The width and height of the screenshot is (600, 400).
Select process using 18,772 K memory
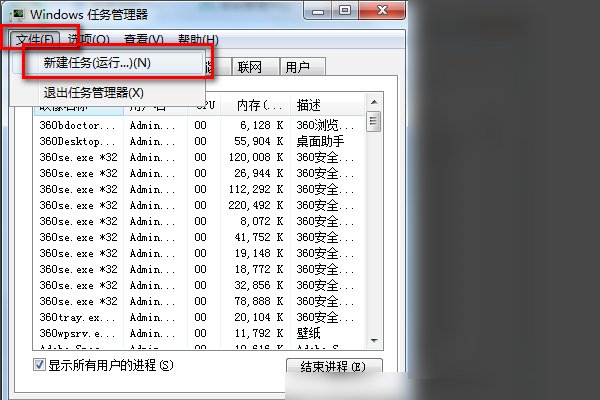tap(199, 269)
